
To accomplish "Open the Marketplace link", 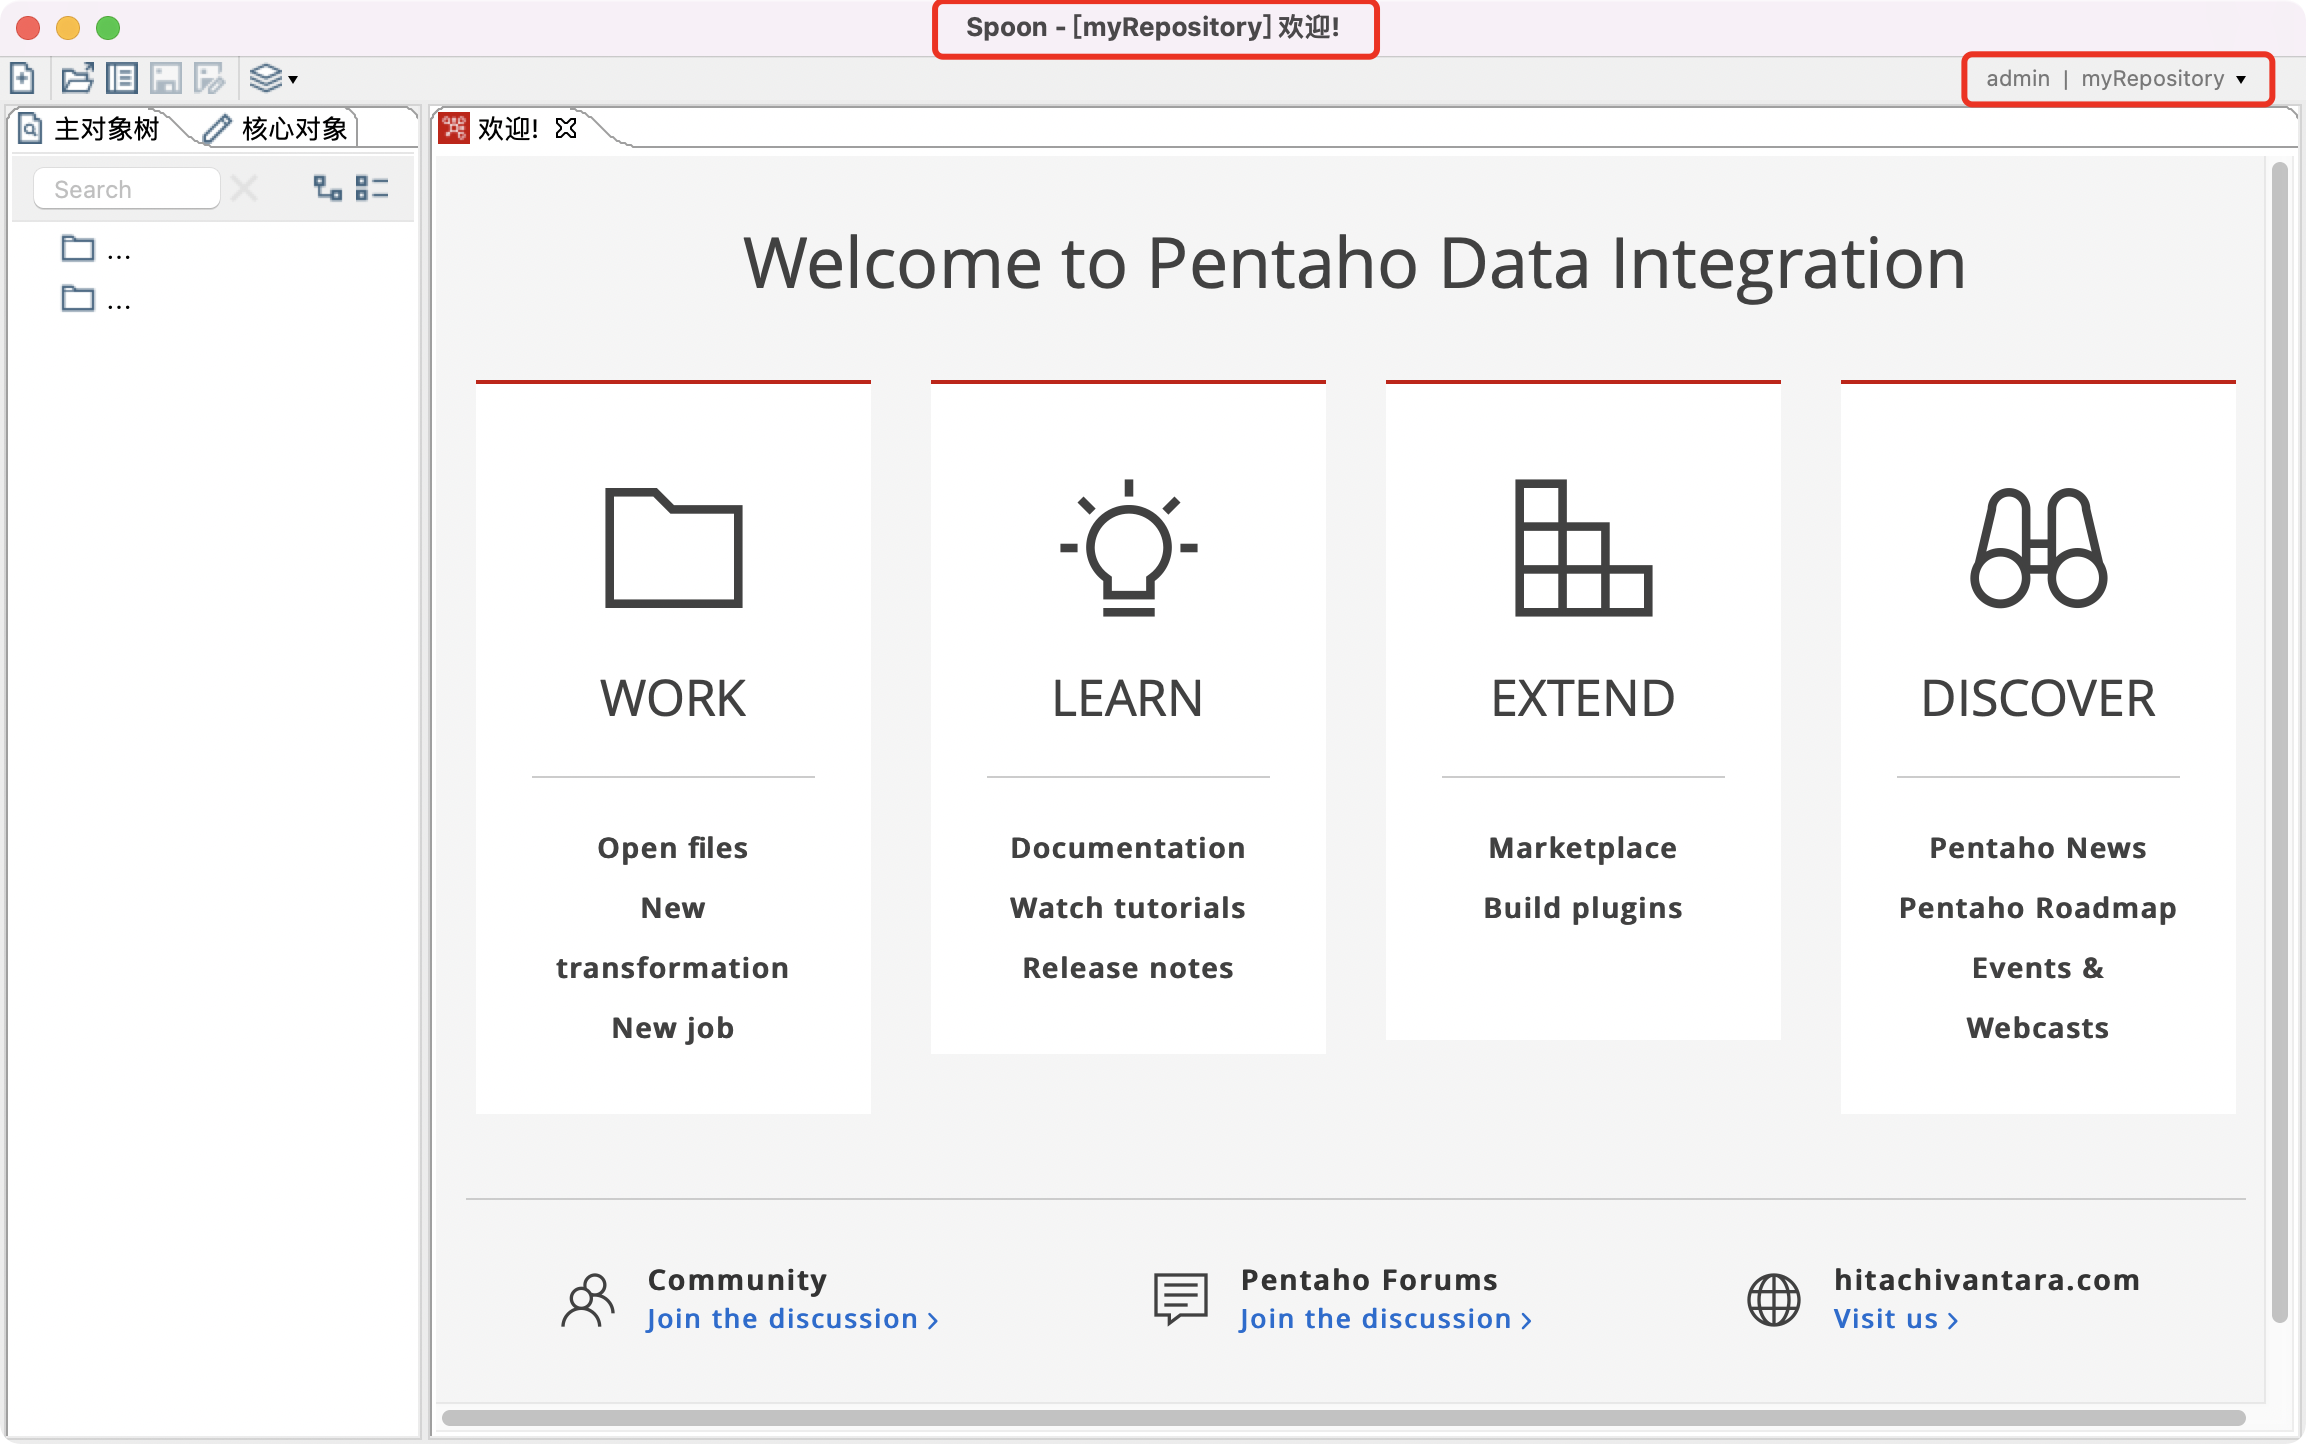I will (x=1583, y=848).
